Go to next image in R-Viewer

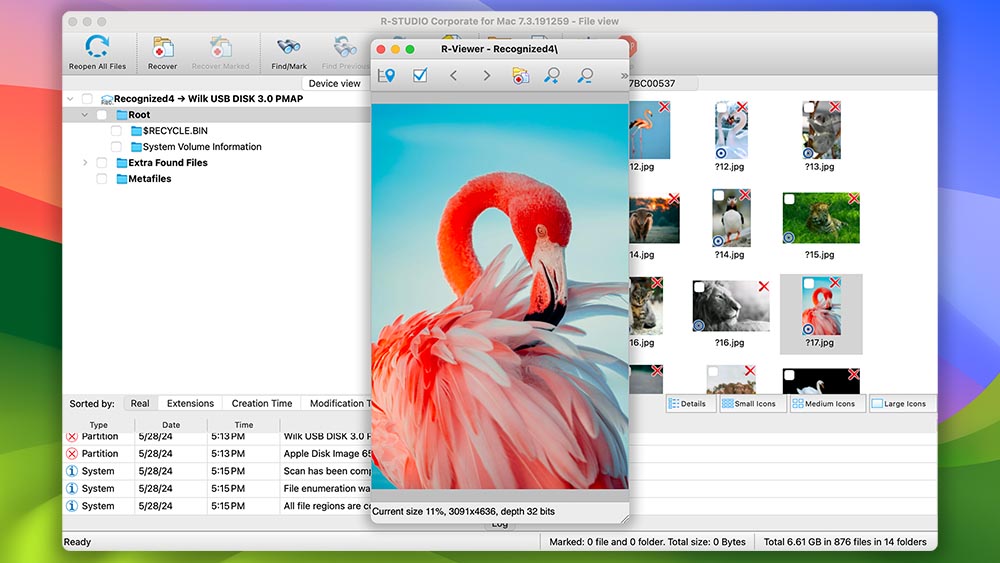point(487,75)
